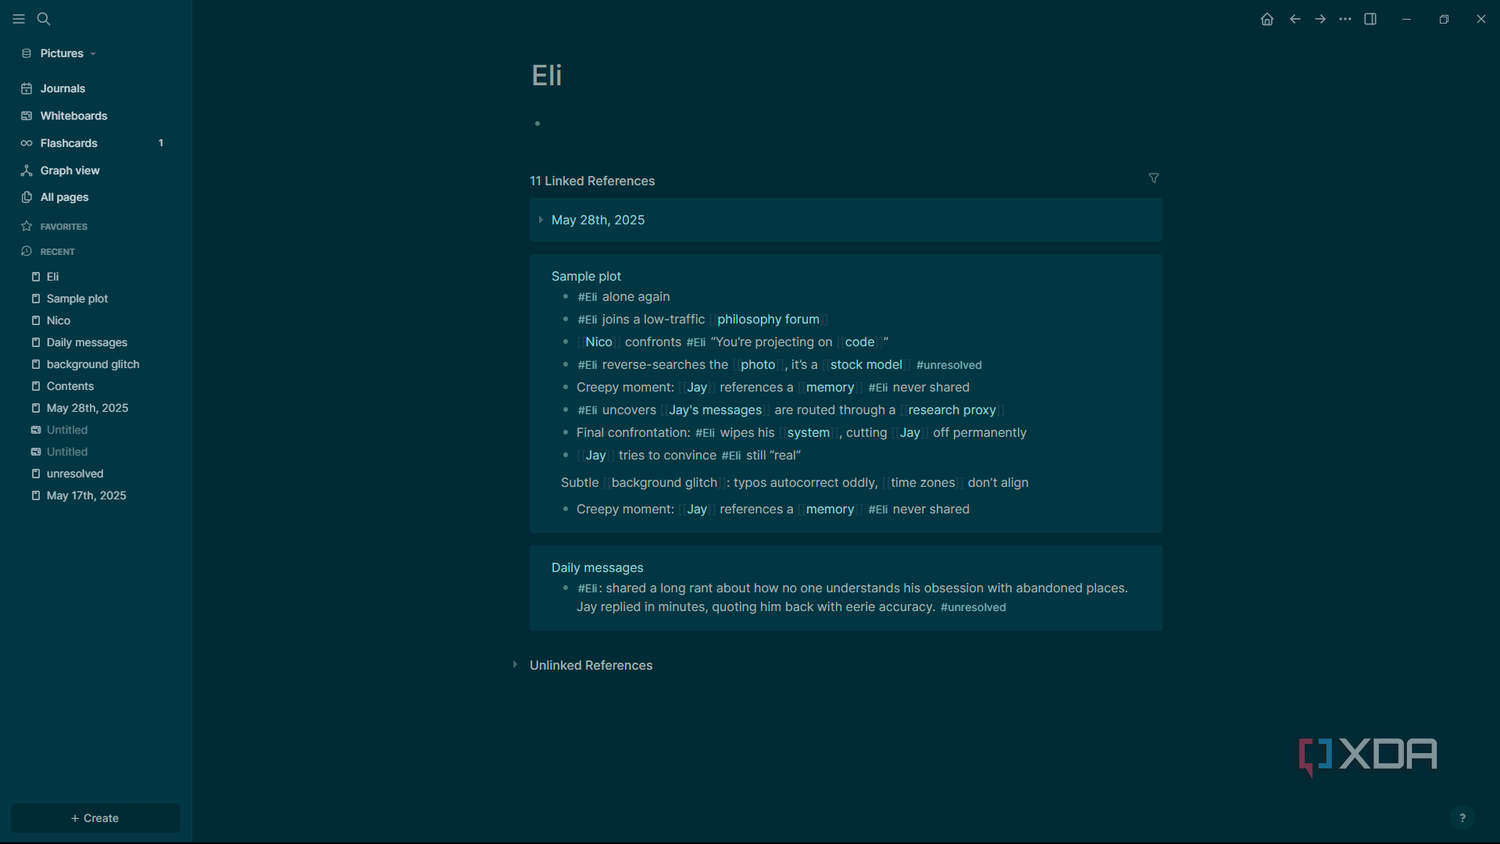
Task: Click the #unresolved tag after stock model
Action: click(x=949, y=366)
